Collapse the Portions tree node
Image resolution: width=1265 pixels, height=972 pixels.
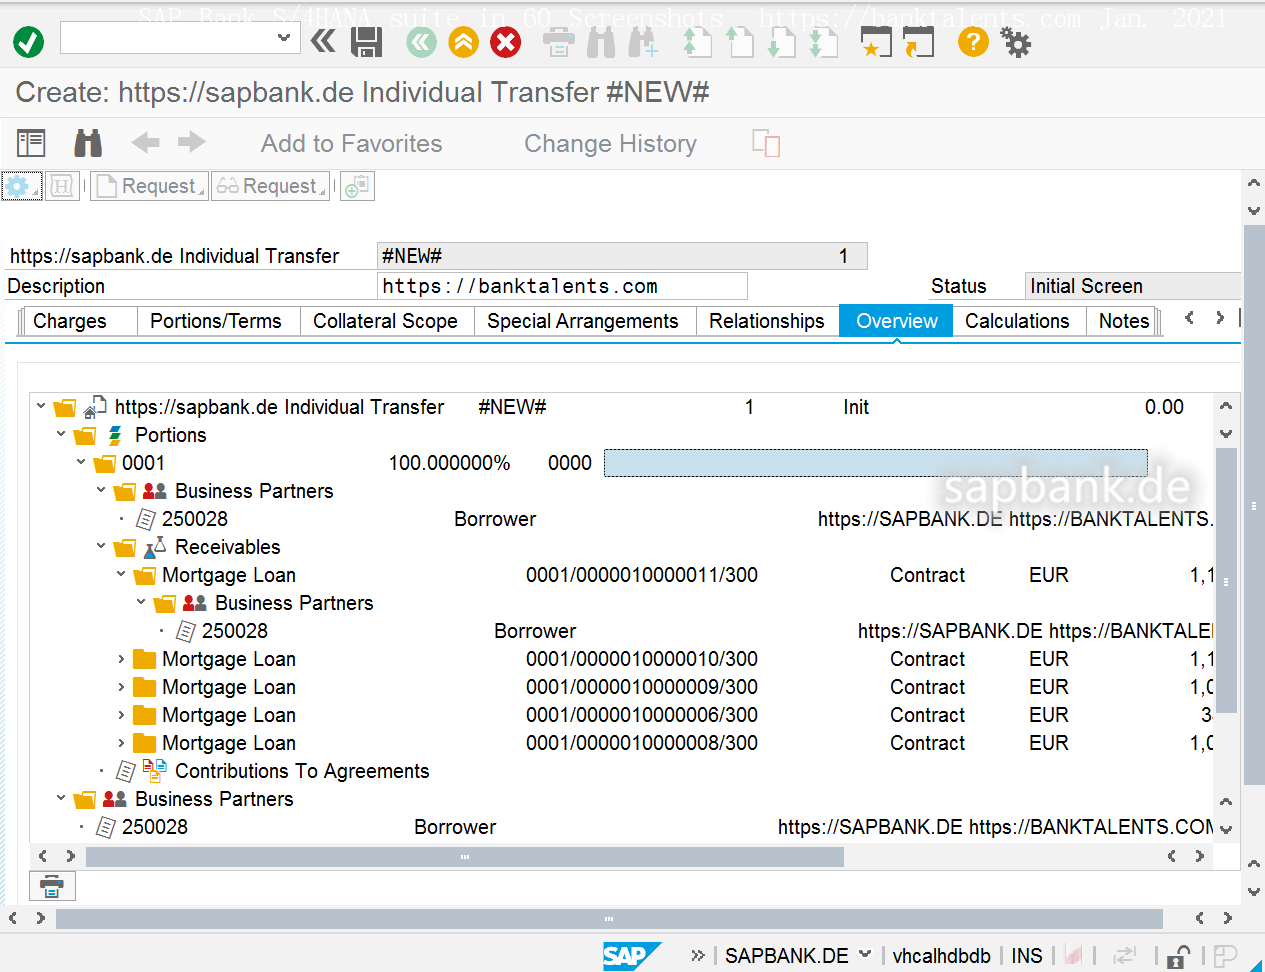pyautogui.click(x=61, y=434)
